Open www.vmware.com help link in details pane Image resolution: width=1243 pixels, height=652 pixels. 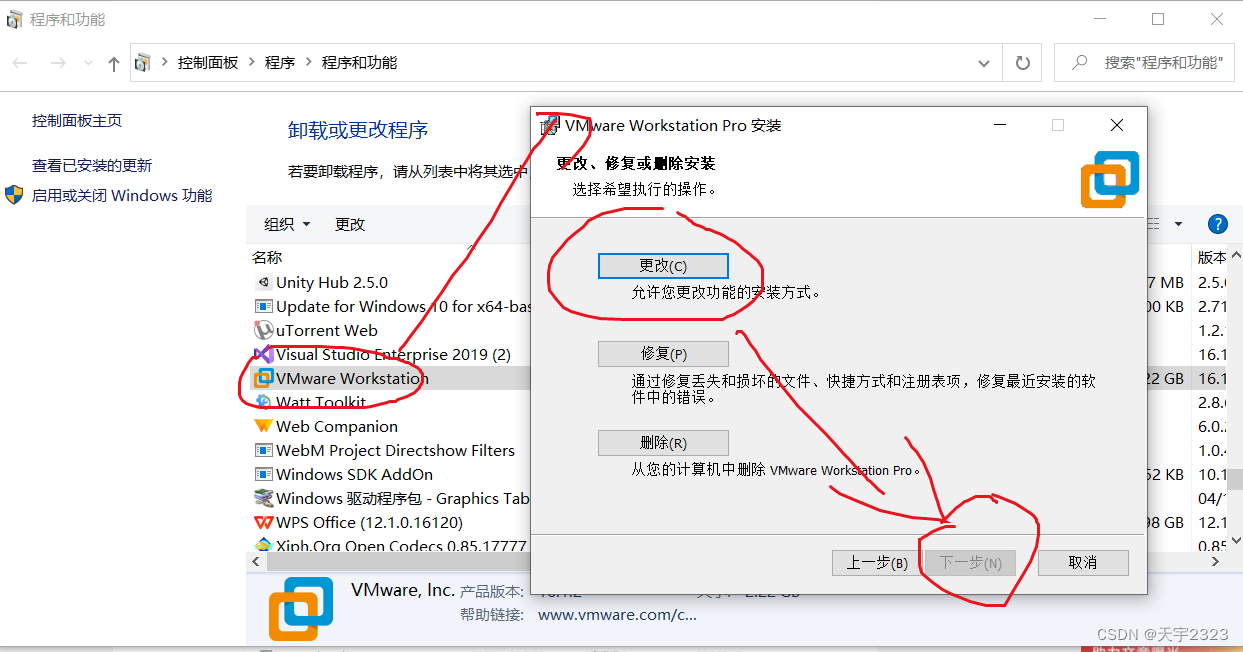[617, 615]
